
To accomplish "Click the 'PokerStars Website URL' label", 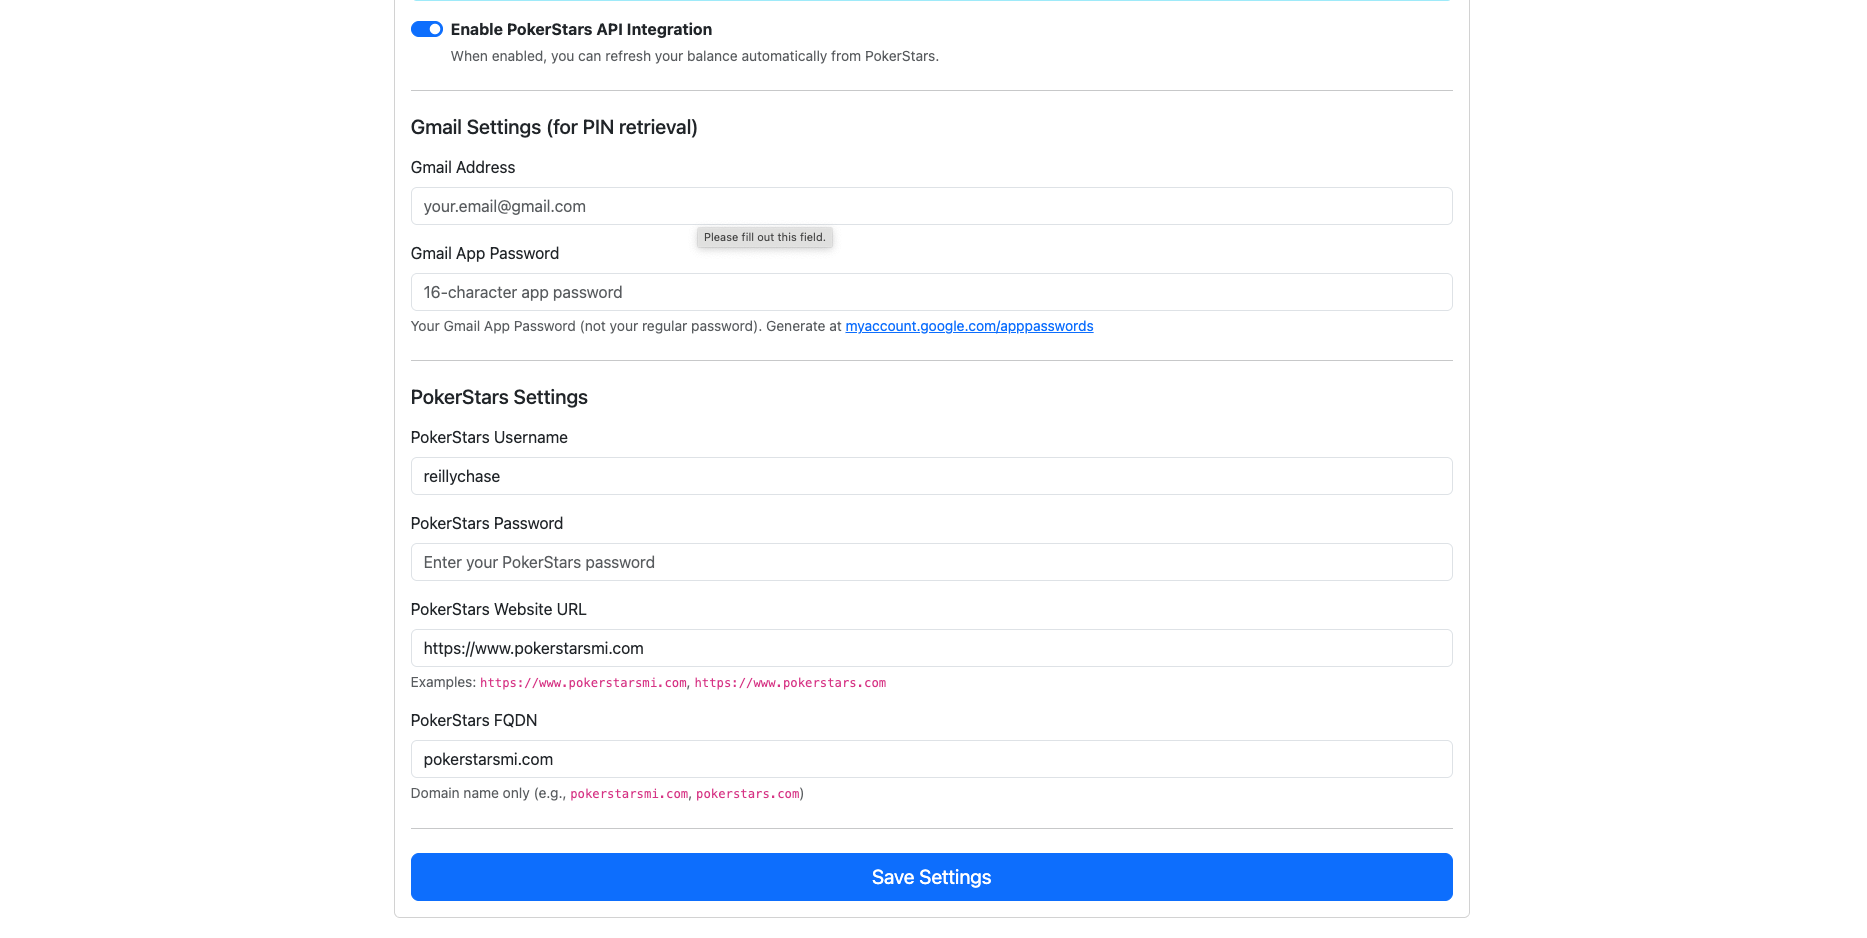I will coord(498,609).
